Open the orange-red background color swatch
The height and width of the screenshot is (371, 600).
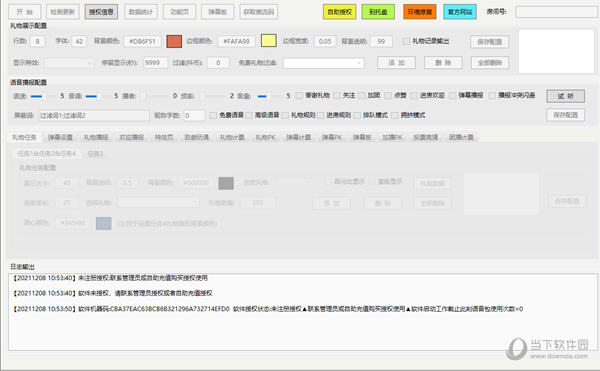[x=174, y=41]
